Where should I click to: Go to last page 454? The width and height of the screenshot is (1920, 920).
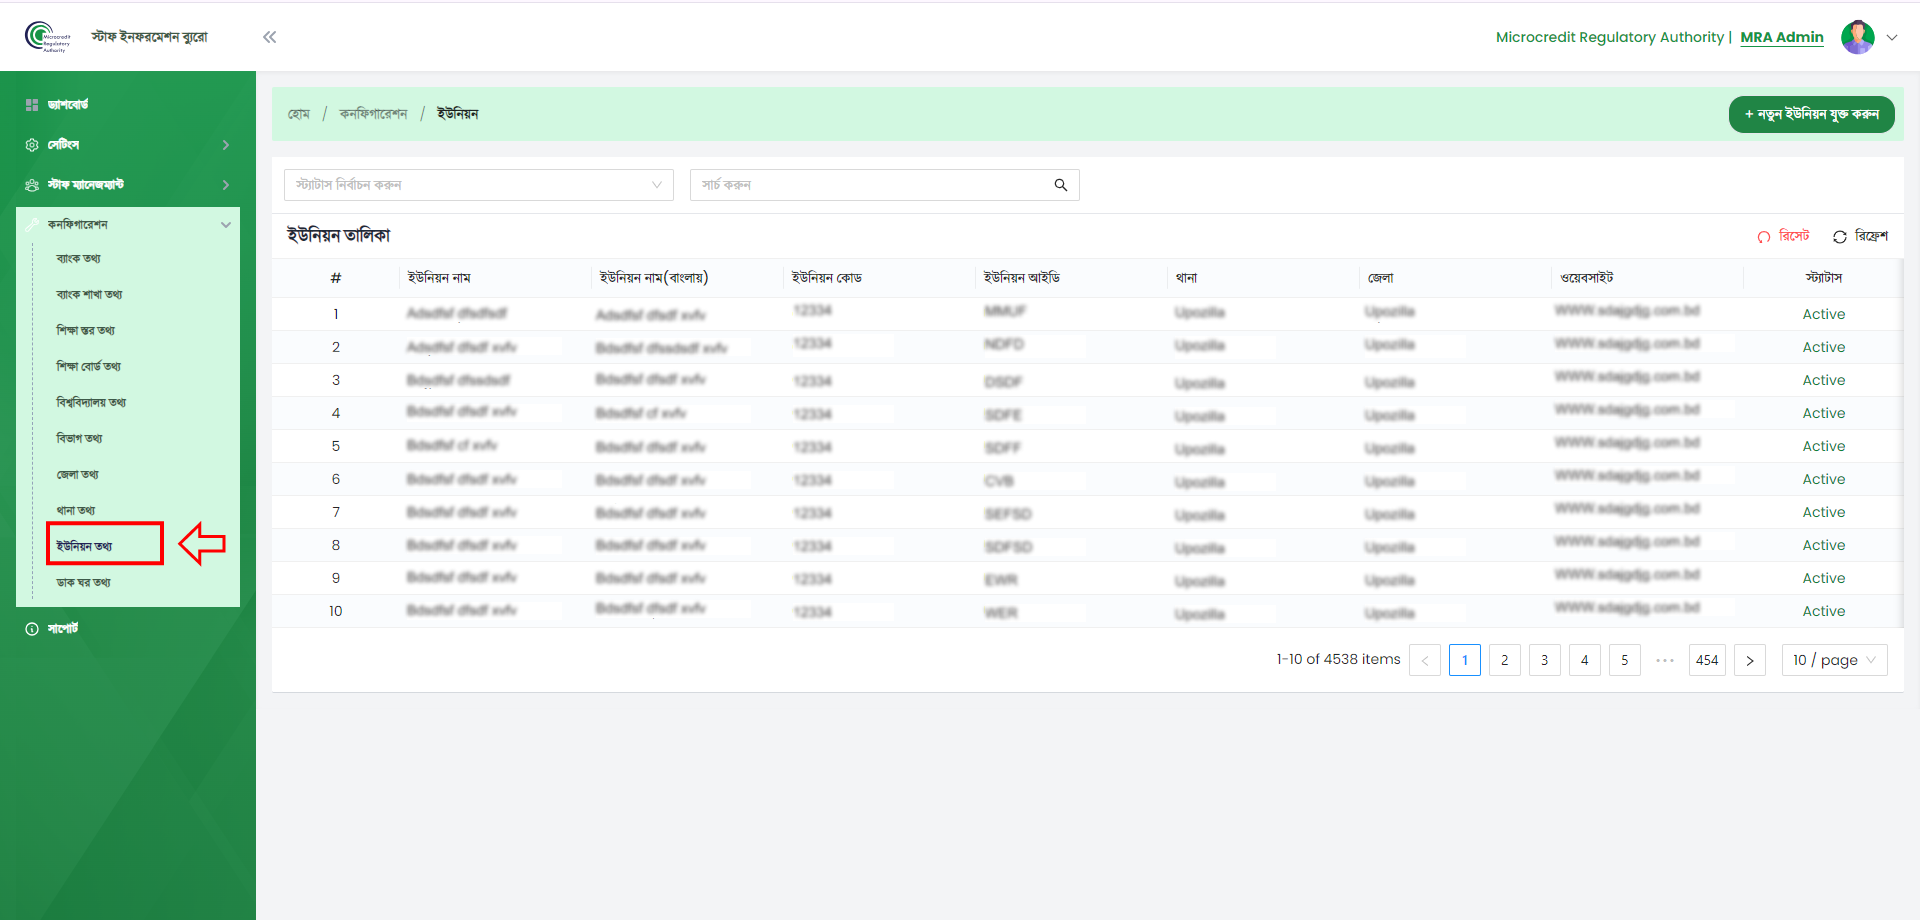(1707, 660)
